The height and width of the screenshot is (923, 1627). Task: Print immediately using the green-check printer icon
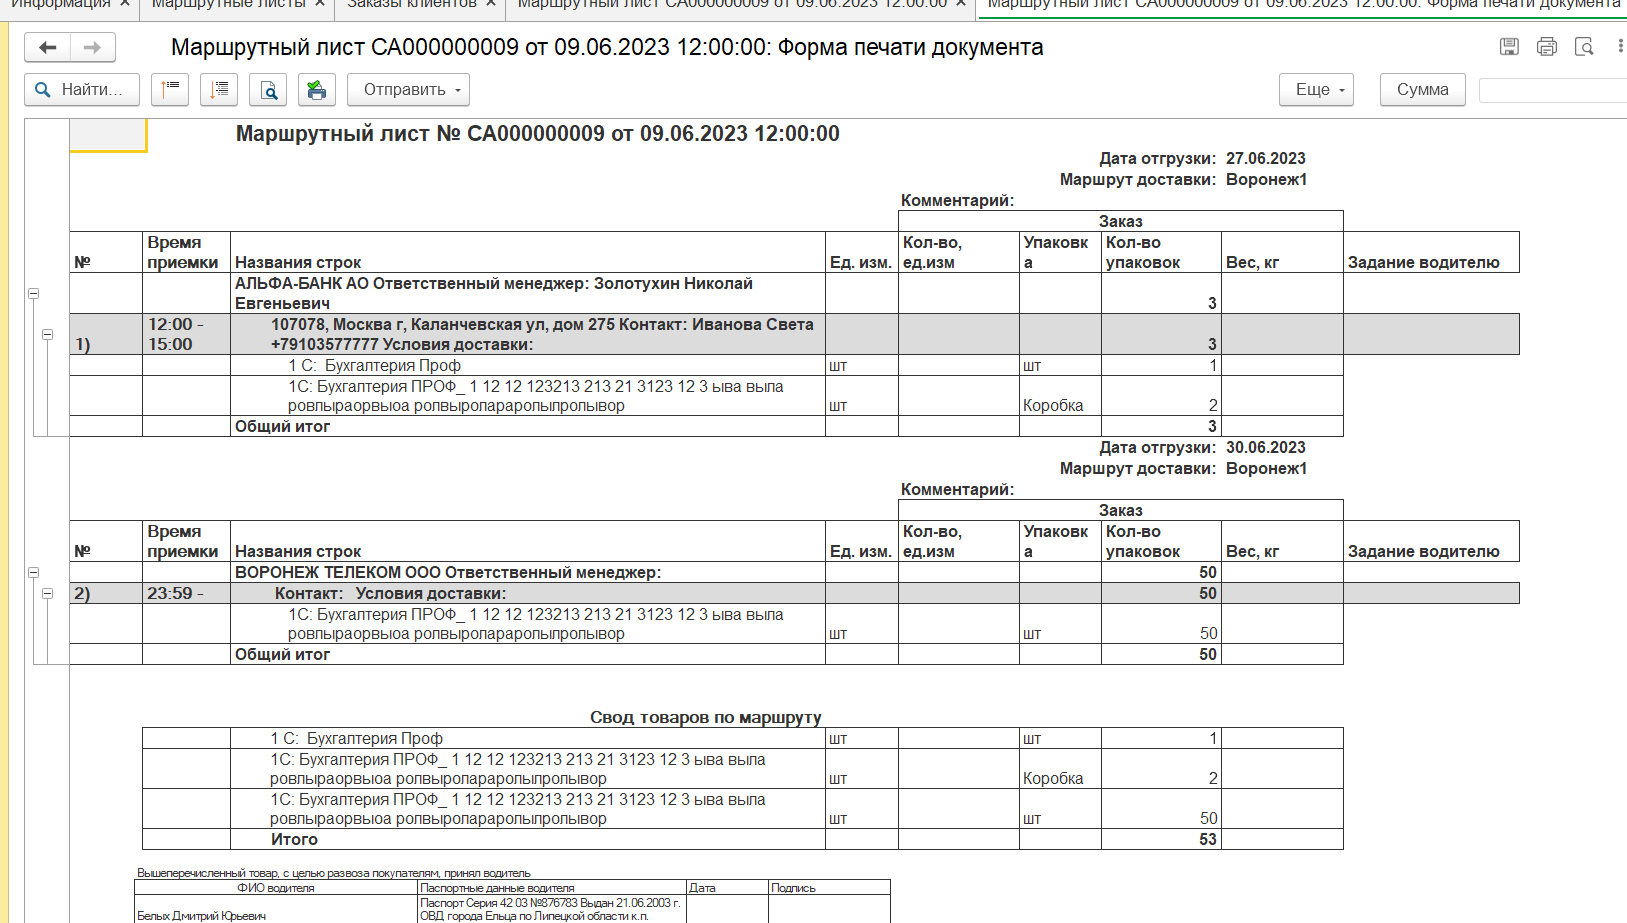click(x=316, y=89)
